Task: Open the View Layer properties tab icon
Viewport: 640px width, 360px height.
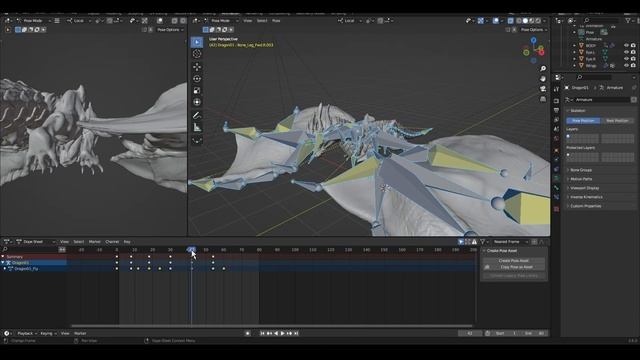Action: tap(556, 120)
